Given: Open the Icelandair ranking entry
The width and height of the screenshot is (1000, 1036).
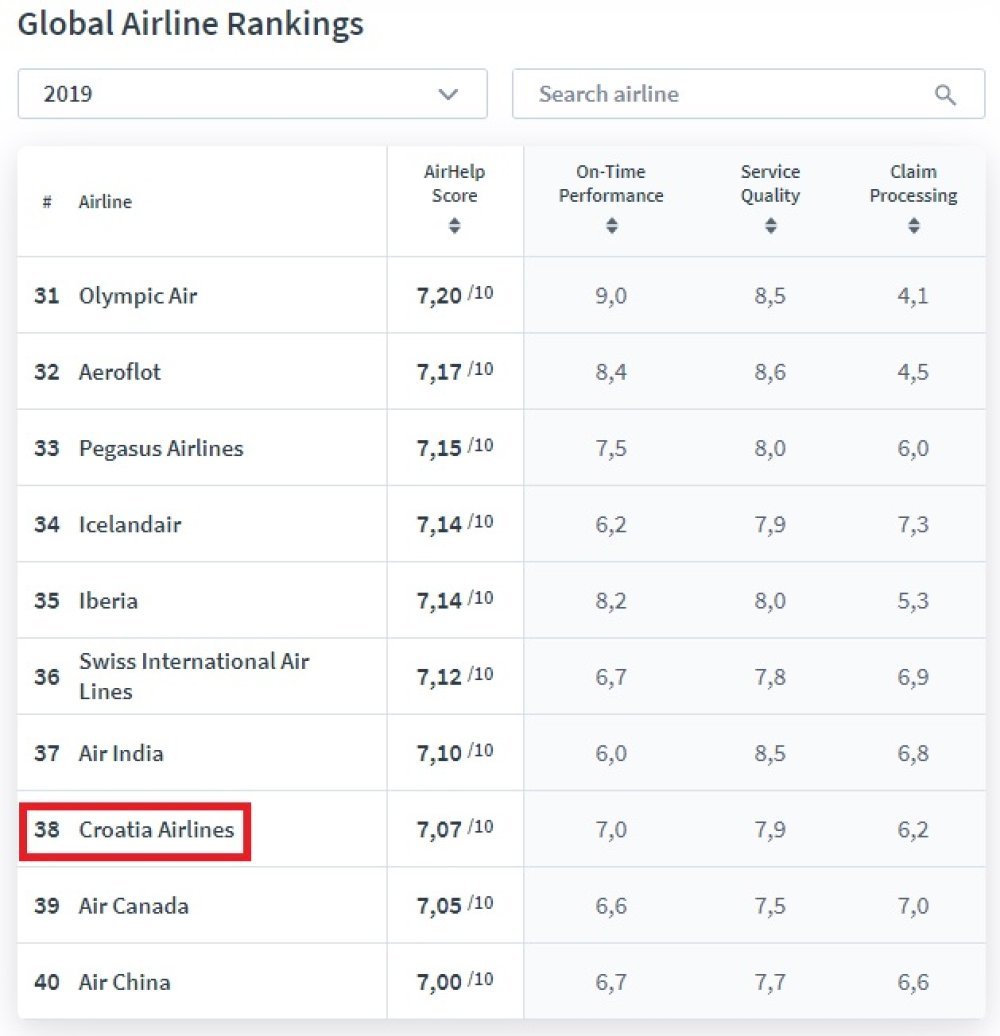Looking at the screenshot, I should tap(130, 524).
